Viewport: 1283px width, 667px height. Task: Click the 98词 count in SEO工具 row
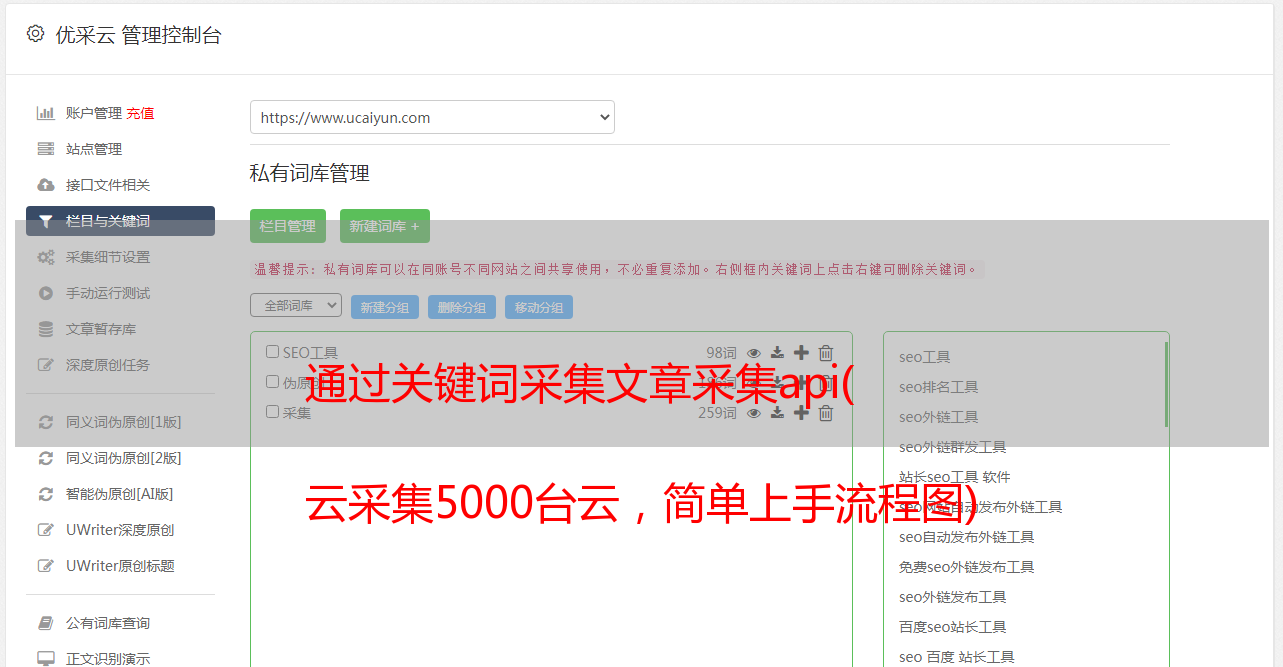click(x=721, y=353)
